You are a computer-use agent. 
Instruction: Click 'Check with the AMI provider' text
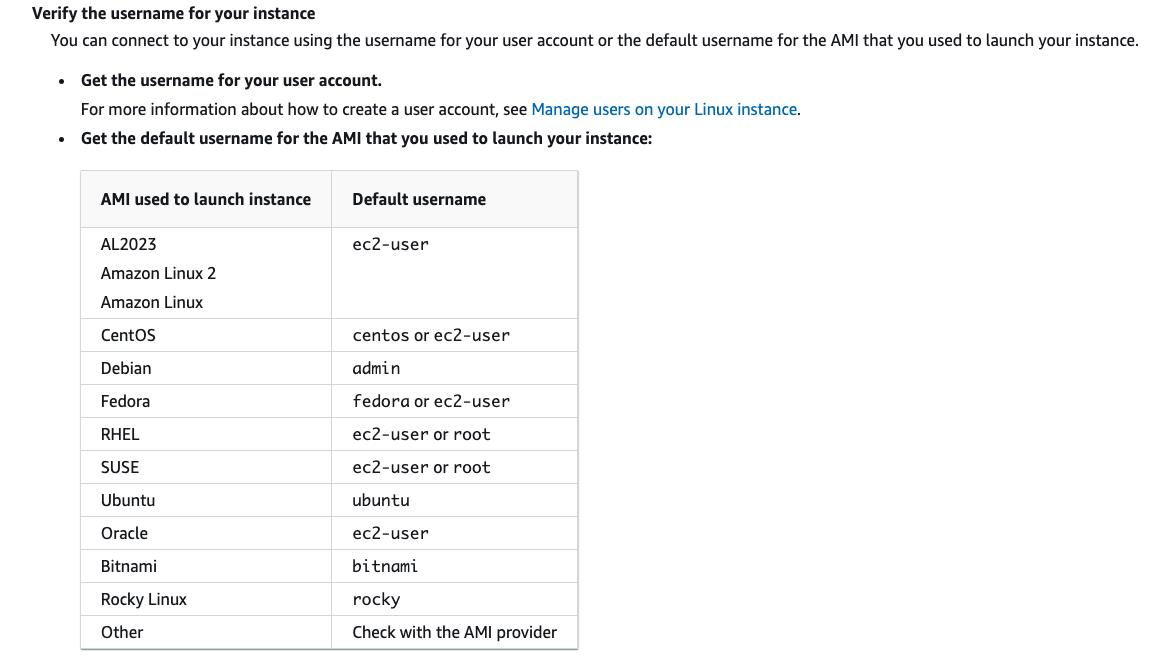(x=455, y=632)
